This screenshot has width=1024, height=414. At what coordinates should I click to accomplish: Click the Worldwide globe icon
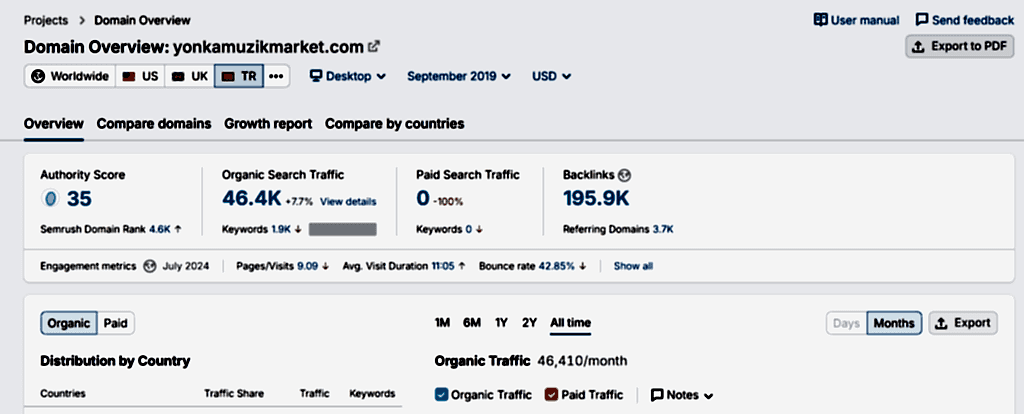click(x=39, y=76)
